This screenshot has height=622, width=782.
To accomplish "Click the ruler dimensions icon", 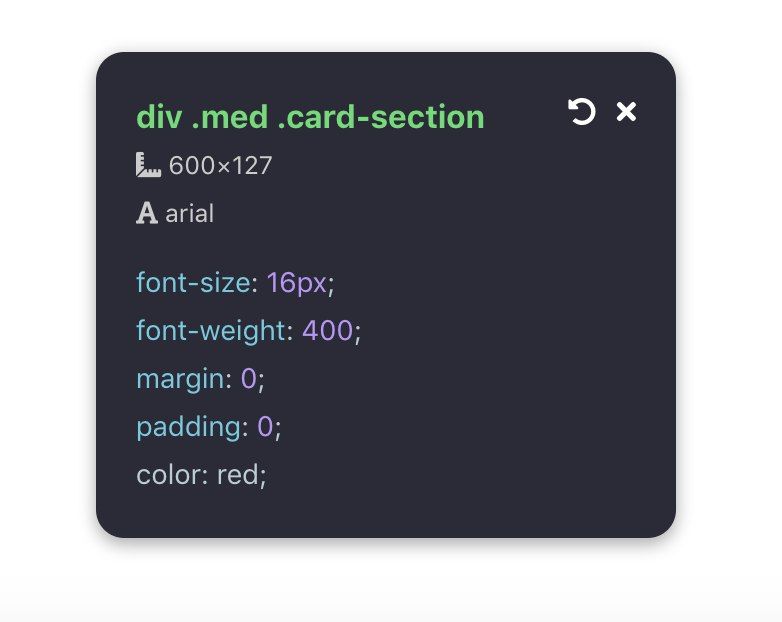I will click(148, 165).
